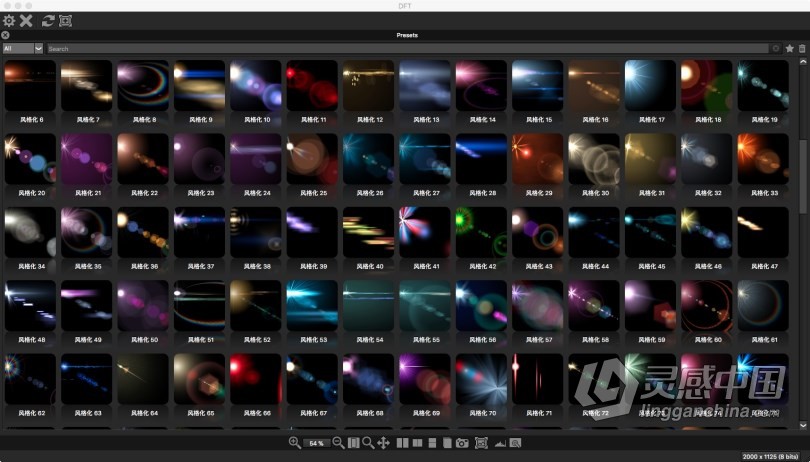Click the large X cancel icon in toolbar
Viewport: 810px width, 462px height.
click(x=26, y=21)
